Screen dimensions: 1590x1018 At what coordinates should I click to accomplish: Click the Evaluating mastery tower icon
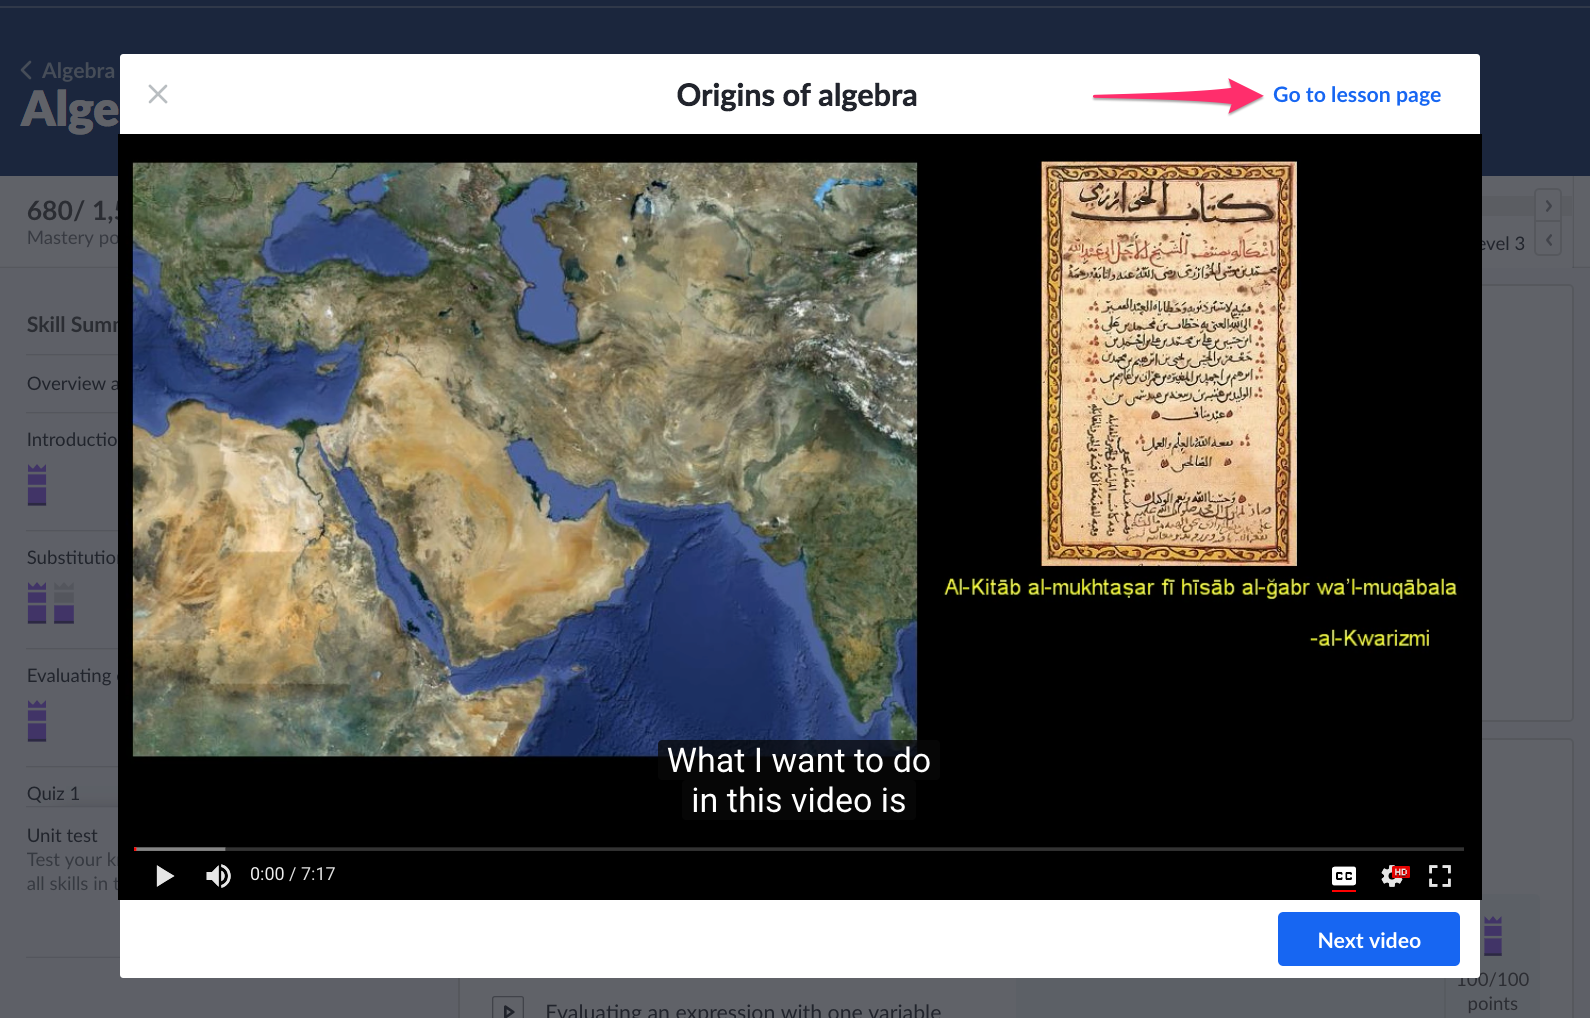coord(37,720)
